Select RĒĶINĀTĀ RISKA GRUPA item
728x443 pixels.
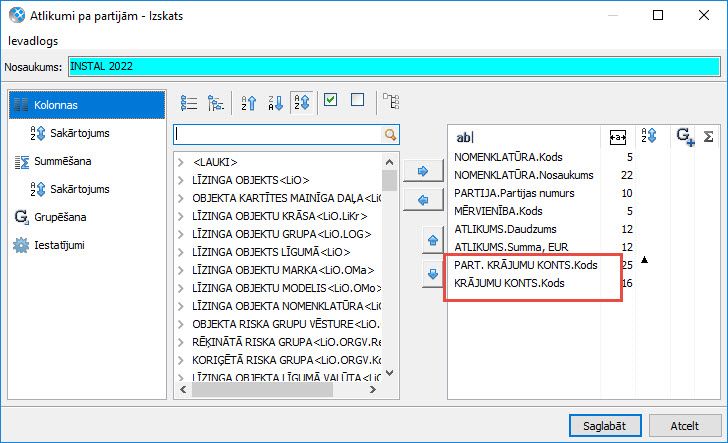point(286,342)
